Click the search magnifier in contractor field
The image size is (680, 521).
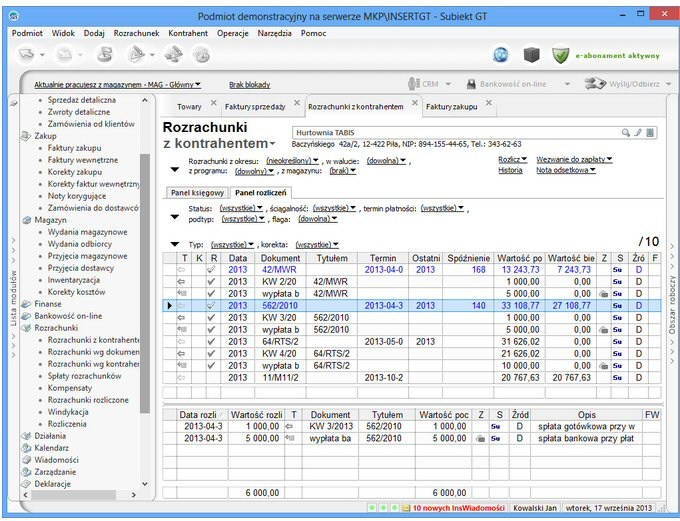click(x=626, y=132)
